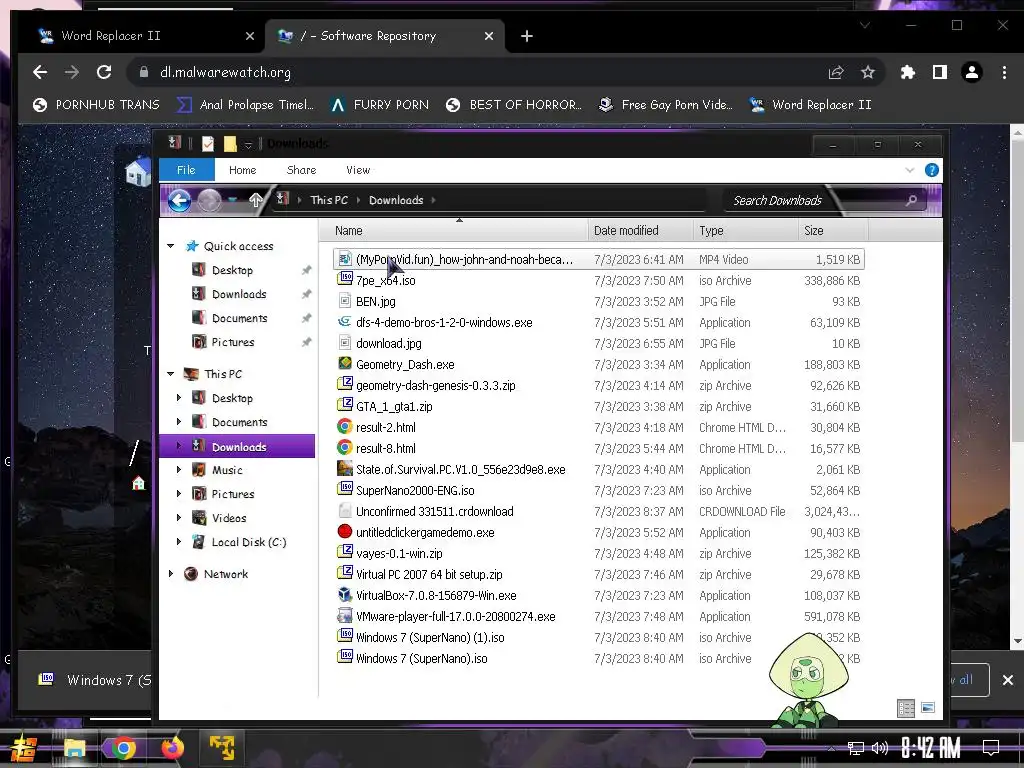This screenshot has width=1024, height=768.
Task: Open the recent locations dropdown arrow
Action: tap(232, 200)
